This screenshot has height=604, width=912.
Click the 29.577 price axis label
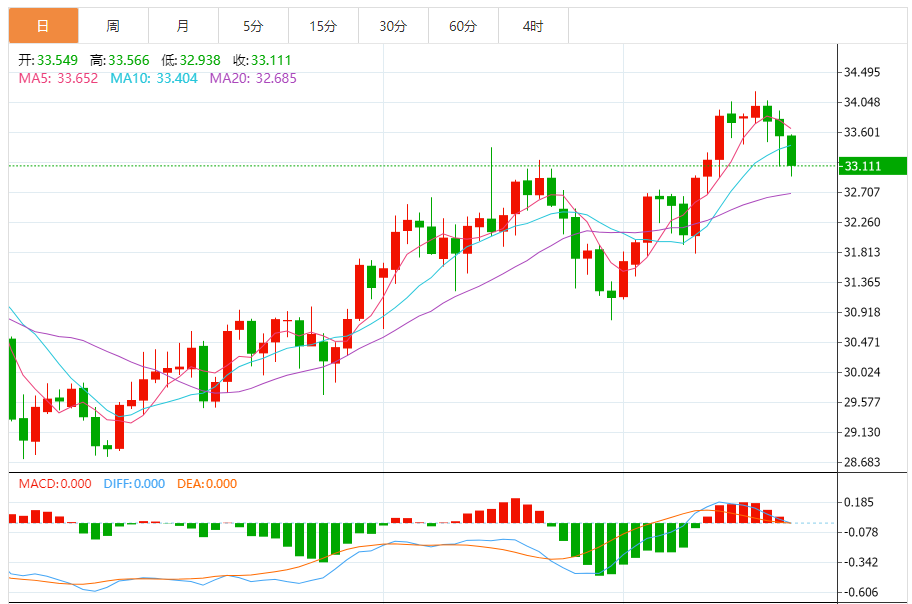point(862,402)
